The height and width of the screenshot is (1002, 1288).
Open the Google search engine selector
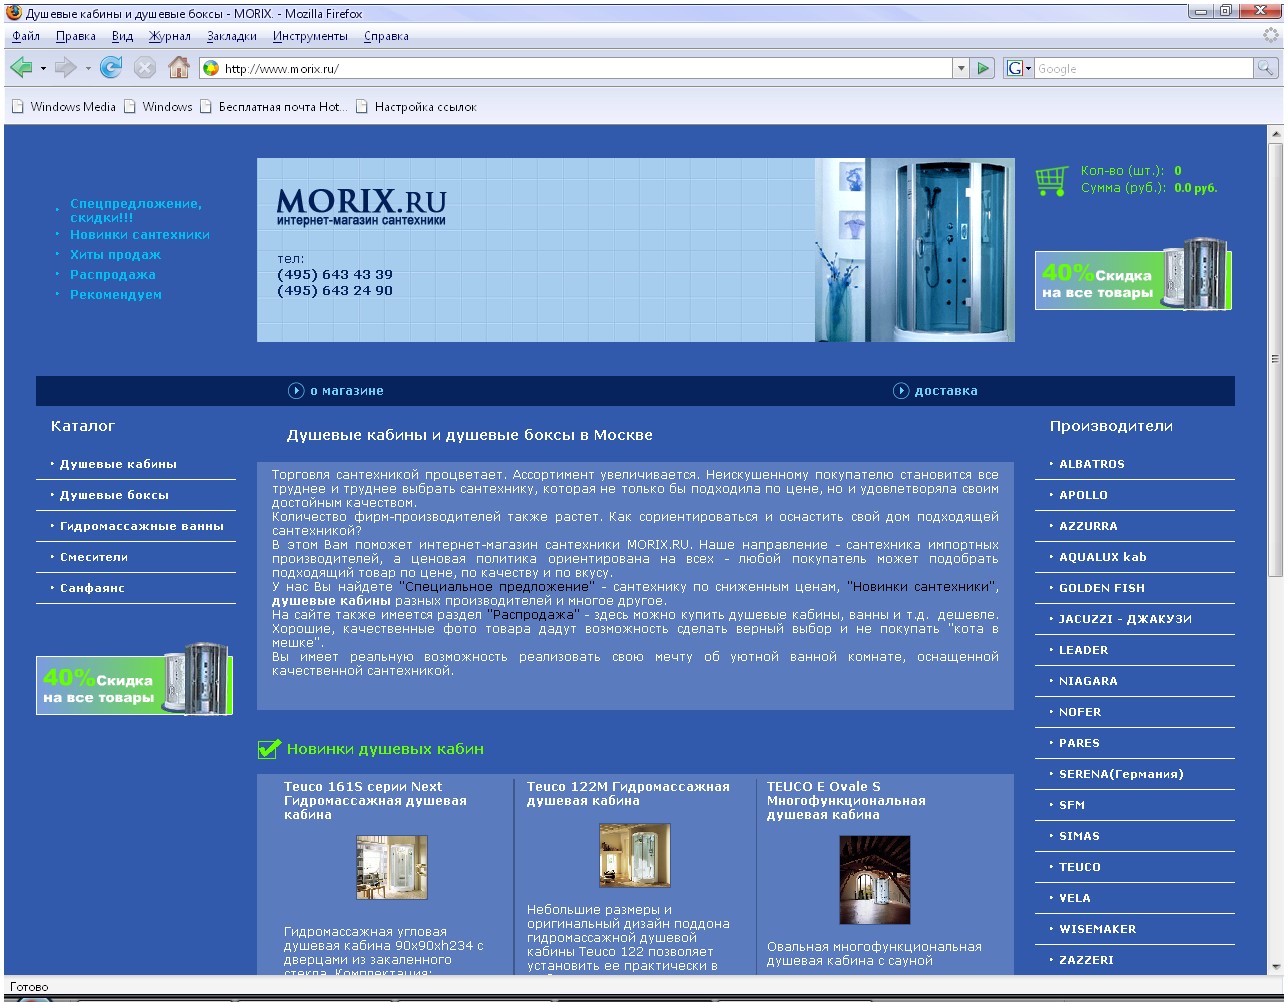click(x=1019, y=68)
